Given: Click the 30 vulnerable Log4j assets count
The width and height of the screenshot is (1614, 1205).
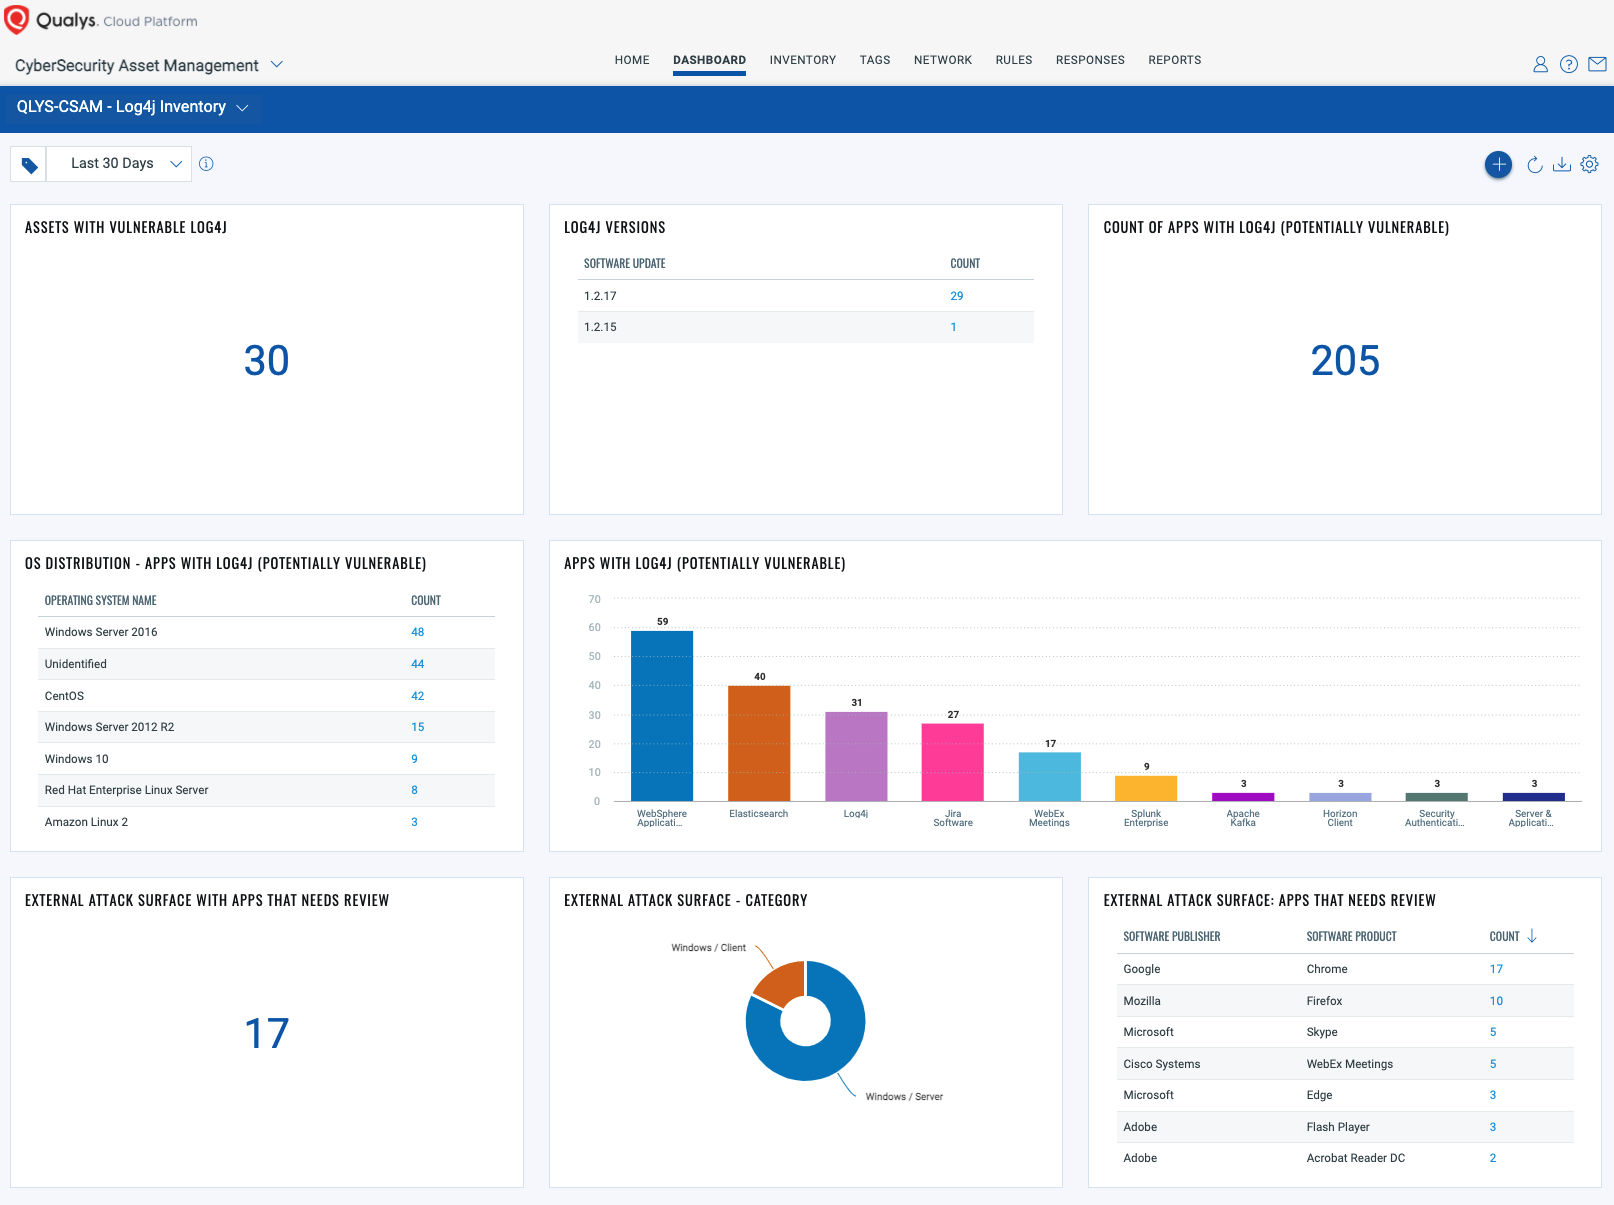Looking at the screenshot, I should [x=266, y=361].
